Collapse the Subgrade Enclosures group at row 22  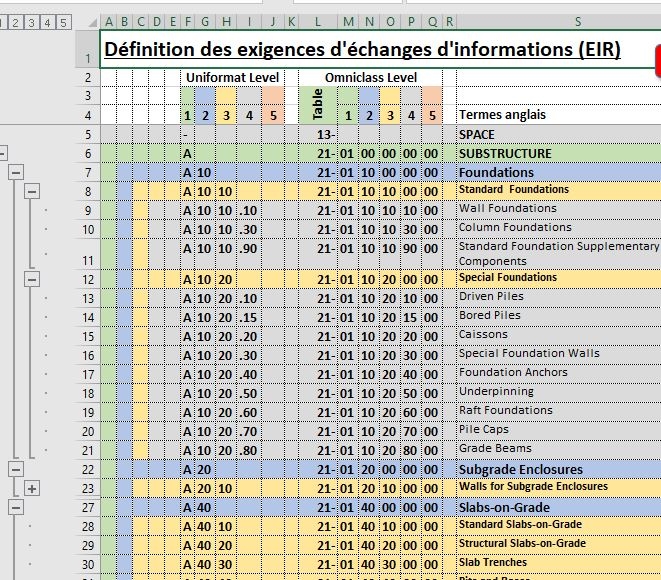16,469
